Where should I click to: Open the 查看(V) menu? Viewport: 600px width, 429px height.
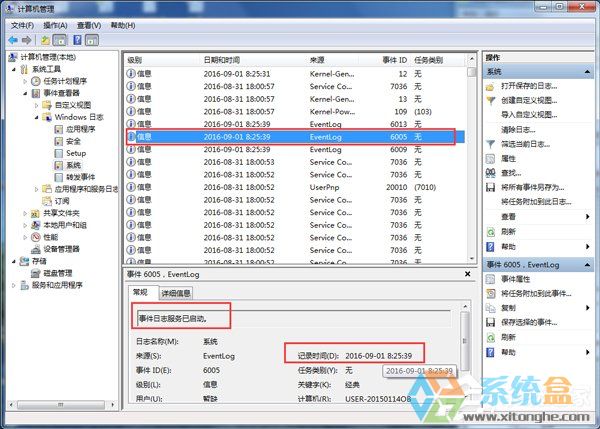coord(89,26)
